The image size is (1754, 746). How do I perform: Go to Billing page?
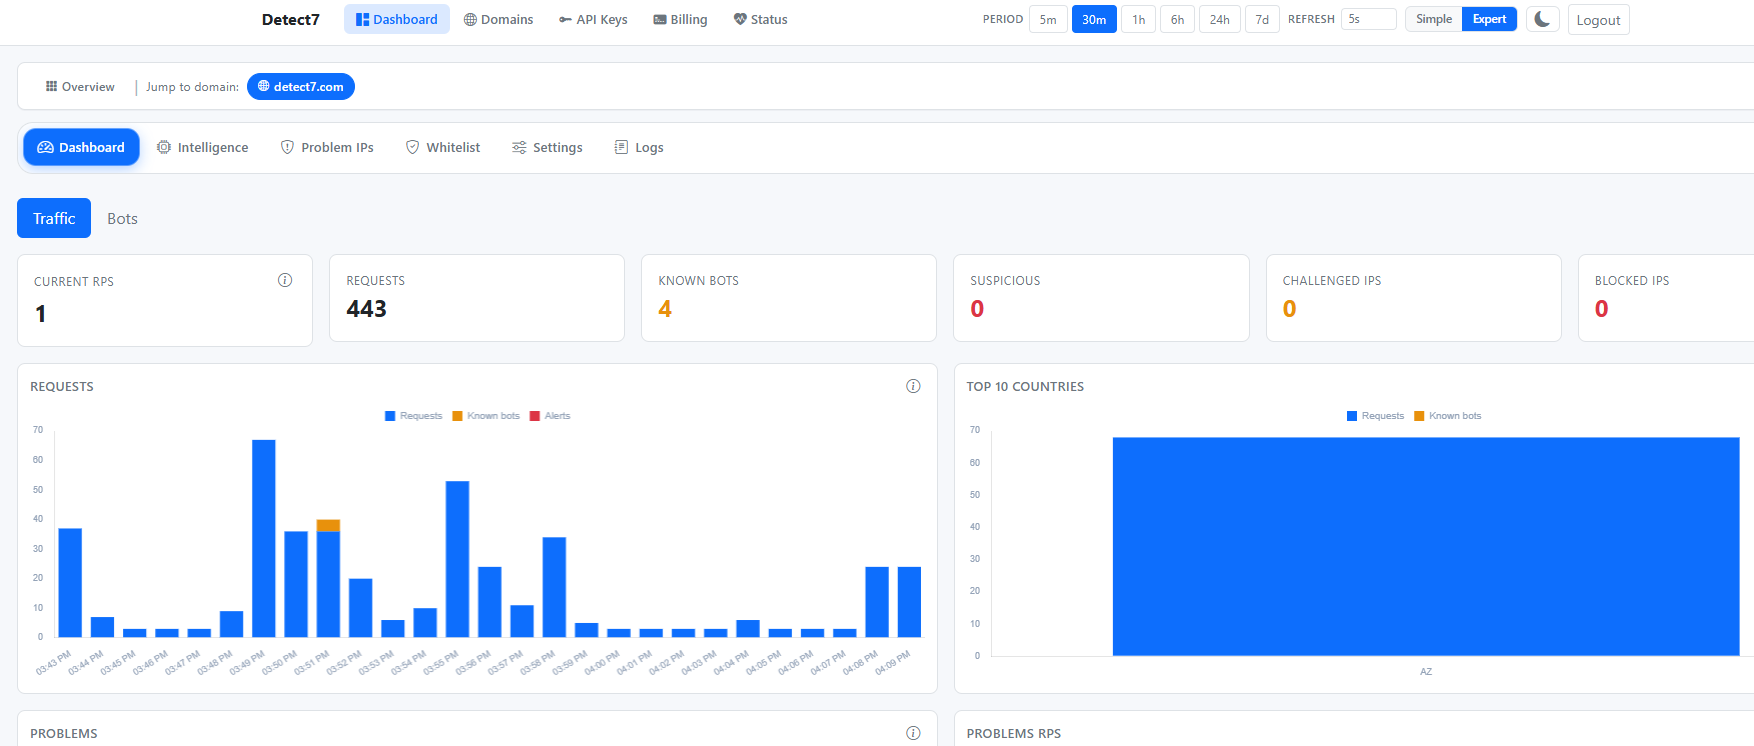[x=680, y=19]
